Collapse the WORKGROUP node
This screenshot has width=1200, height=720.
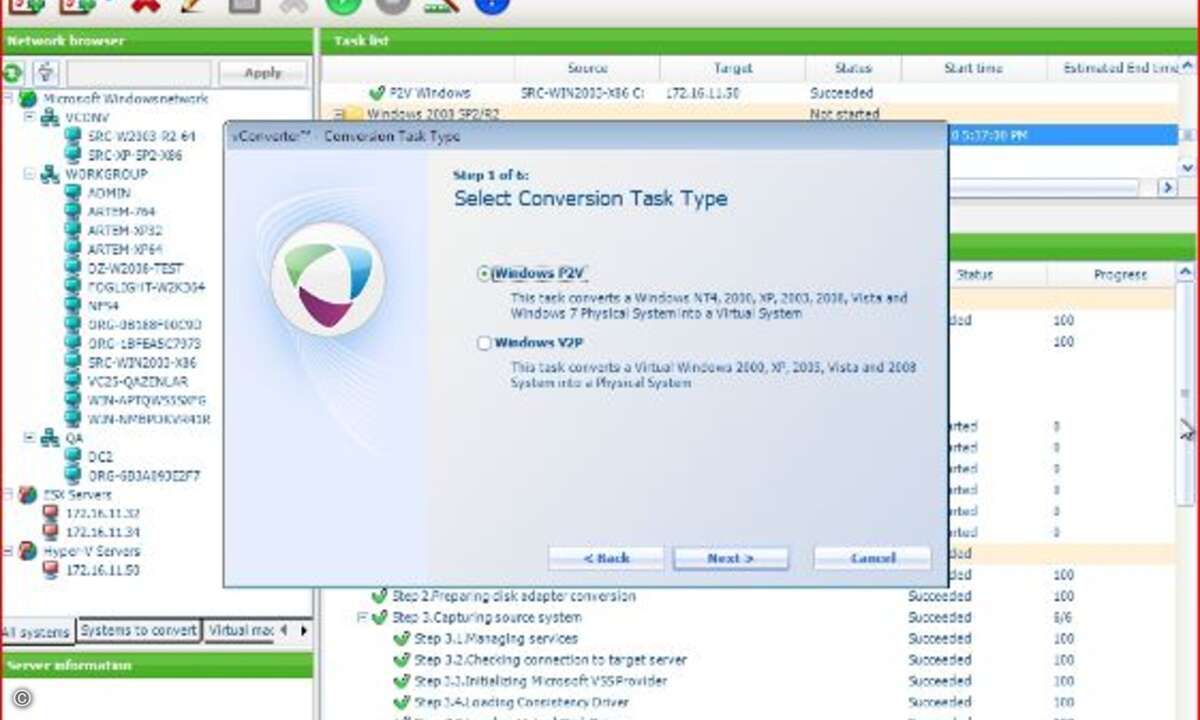29,174
